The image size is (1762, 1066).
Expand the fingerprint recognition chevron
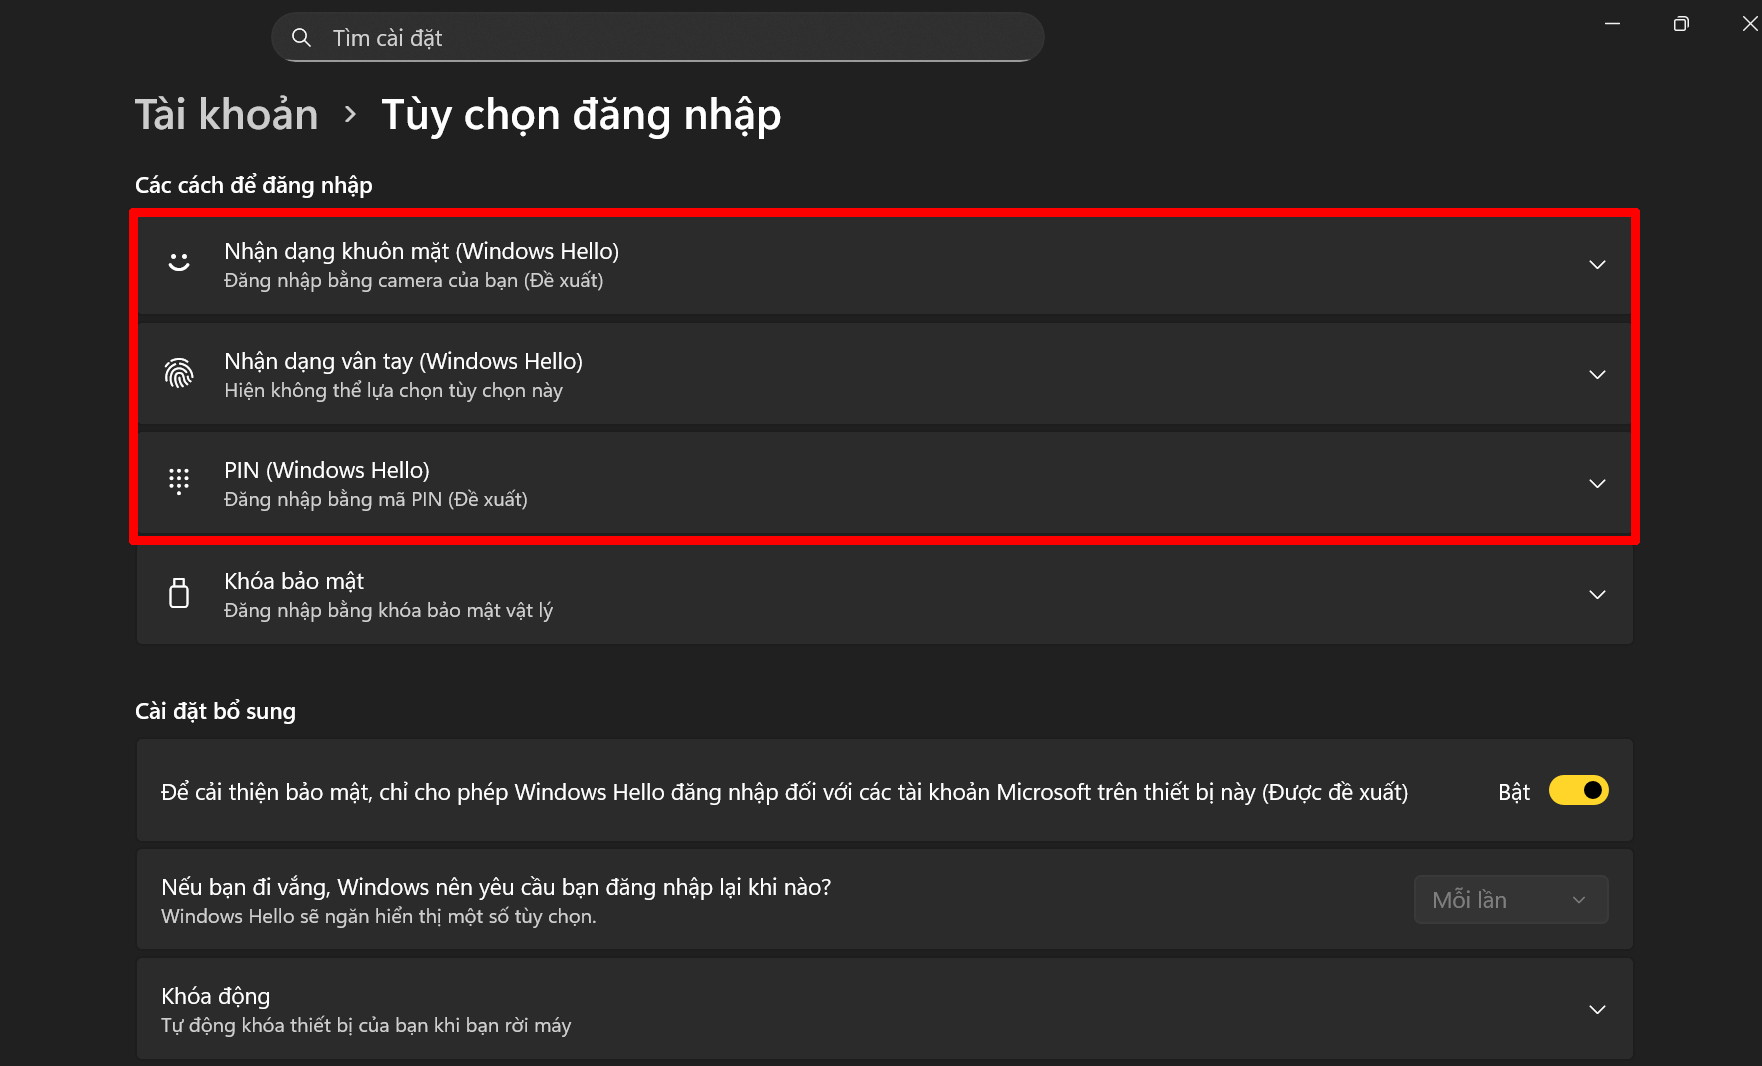1597,375
